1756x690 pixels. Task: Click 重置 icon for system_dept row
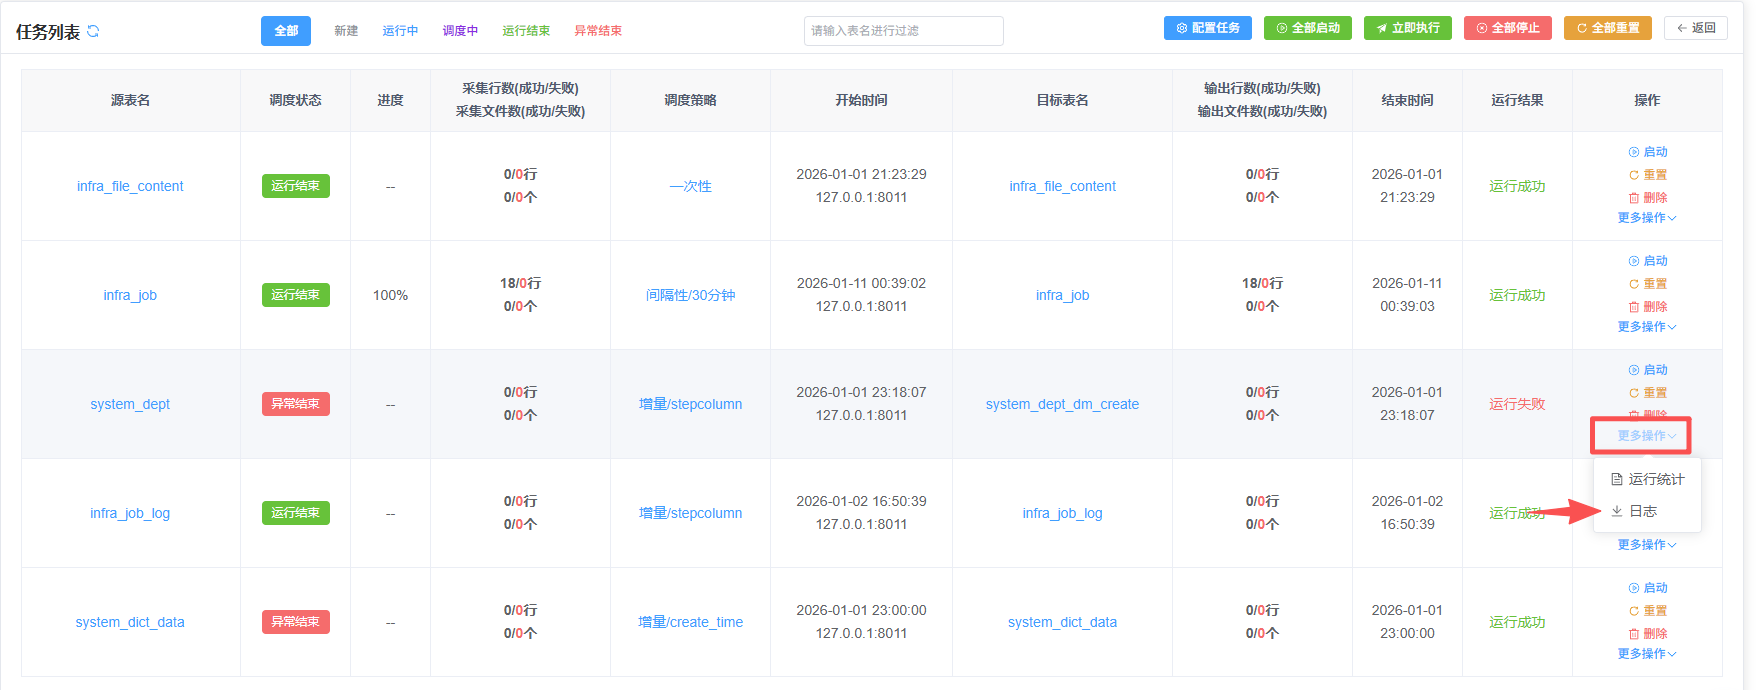(1634, 393)
